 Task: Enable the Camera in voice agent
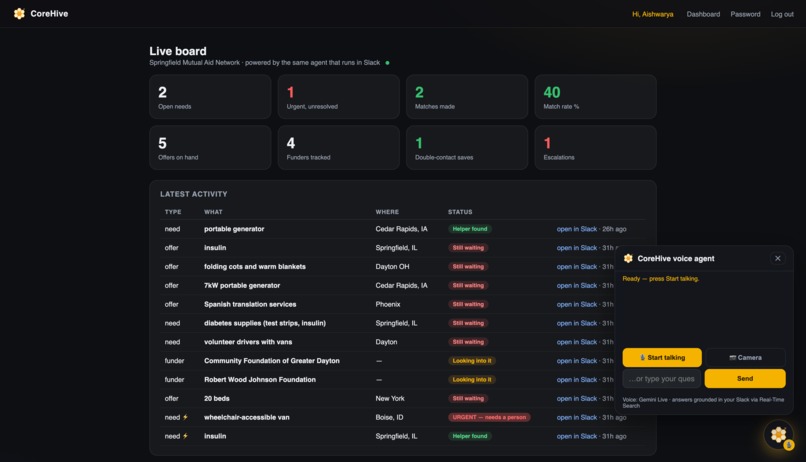(745, 358)
